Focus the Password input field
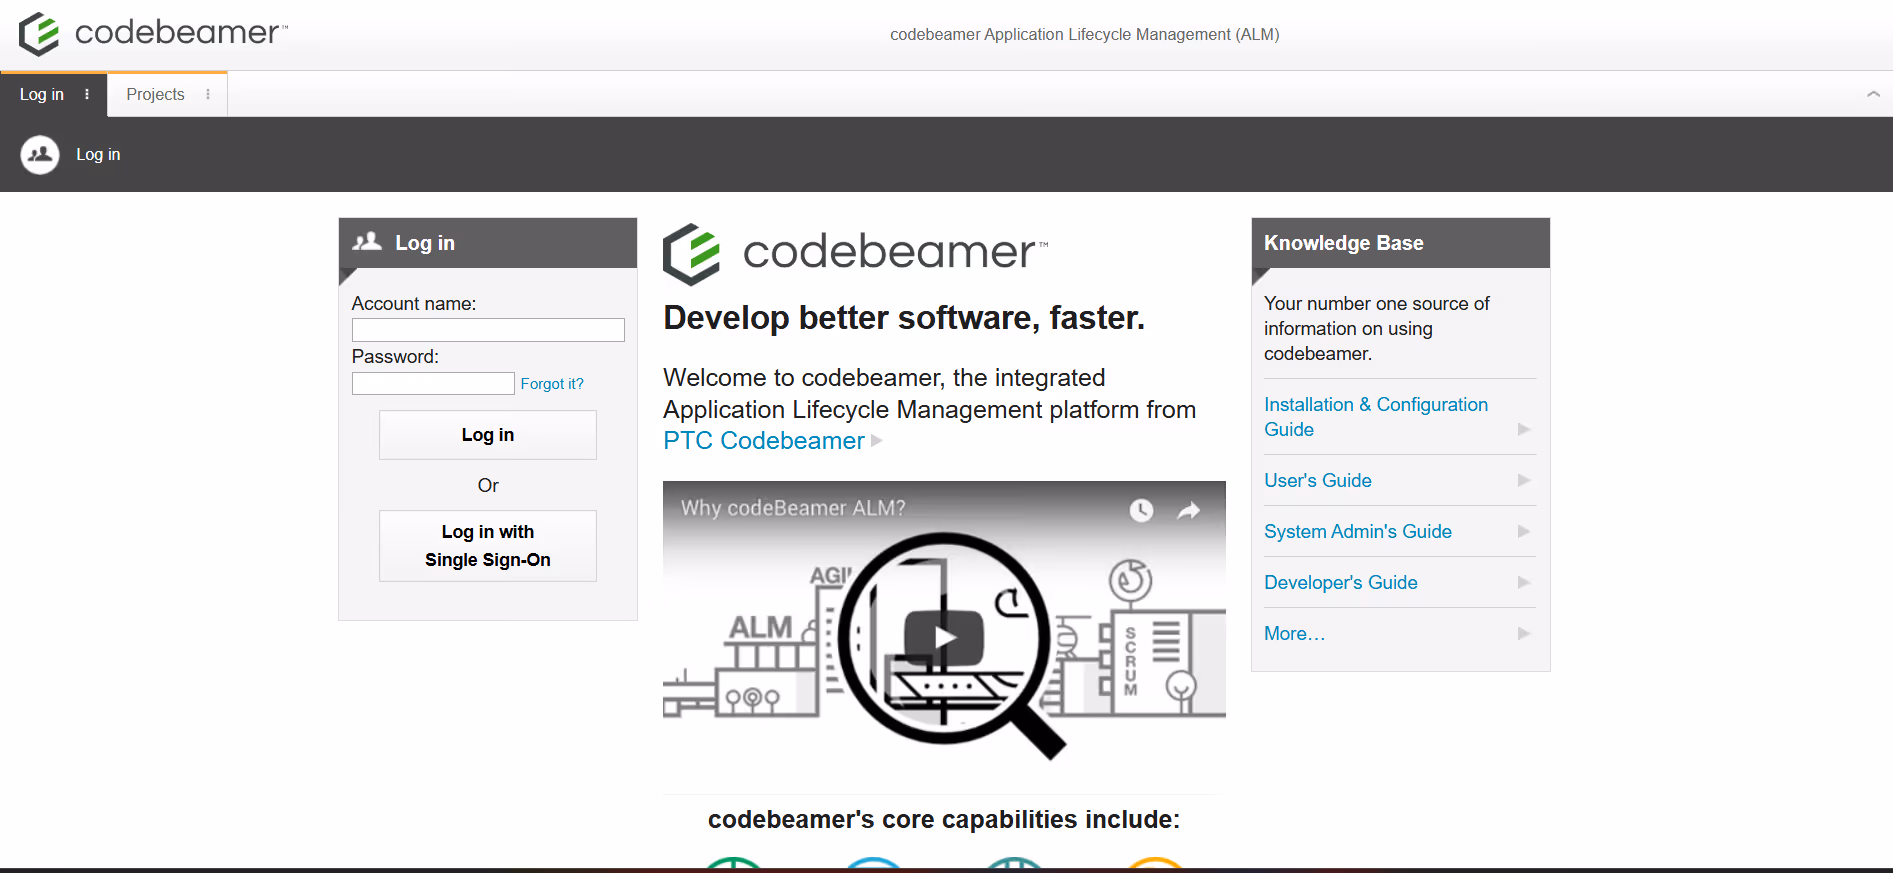This screenshot has width=1893, height=873. 433,383
